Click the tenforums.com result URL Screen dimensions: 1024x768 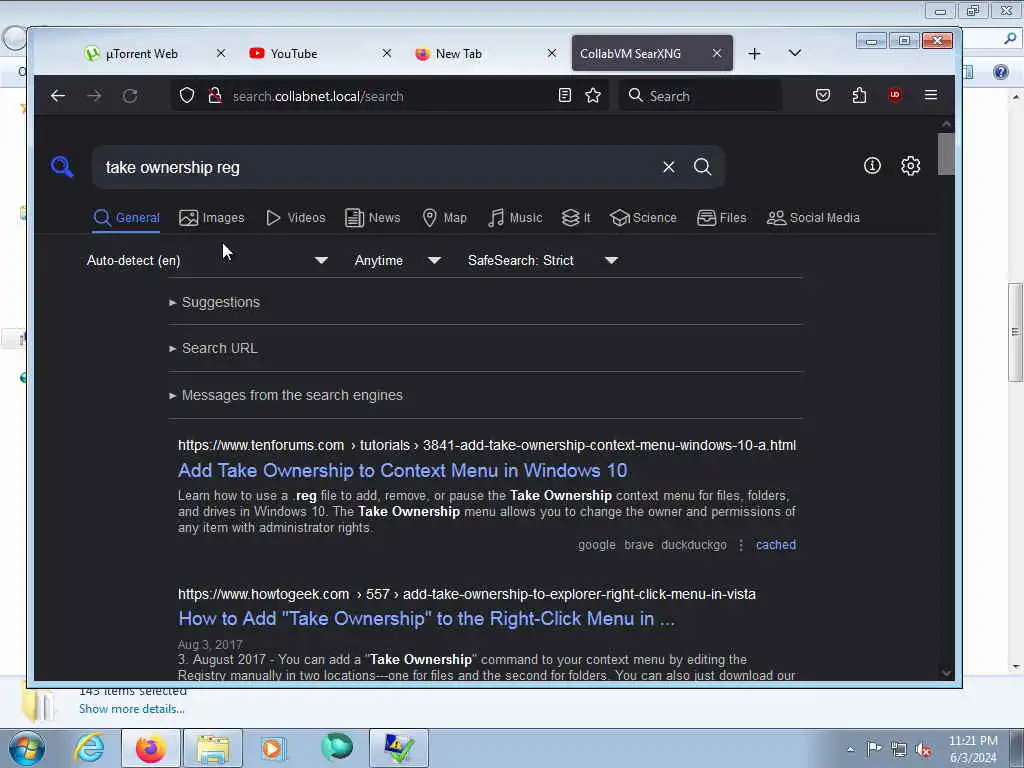[487, 445]
